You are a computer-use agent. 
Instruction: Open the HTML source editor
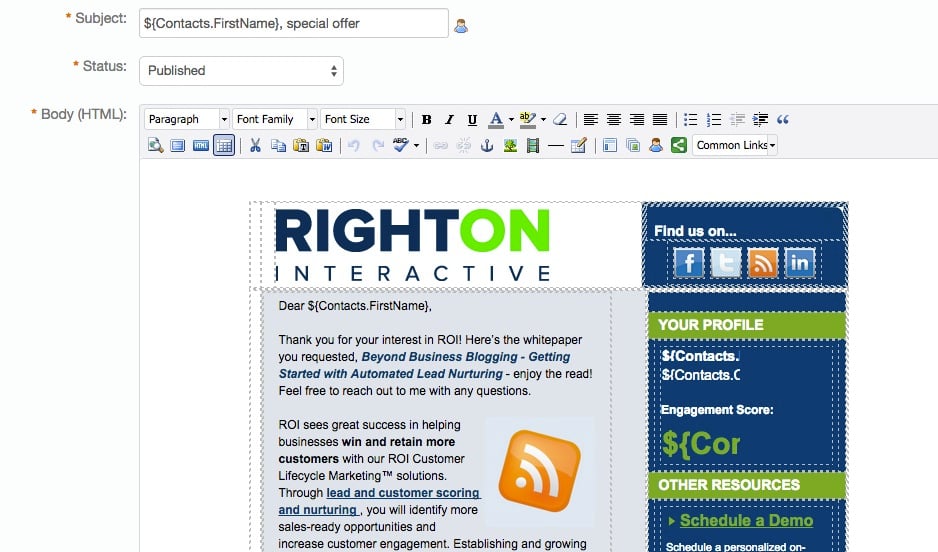pos(201,146)
